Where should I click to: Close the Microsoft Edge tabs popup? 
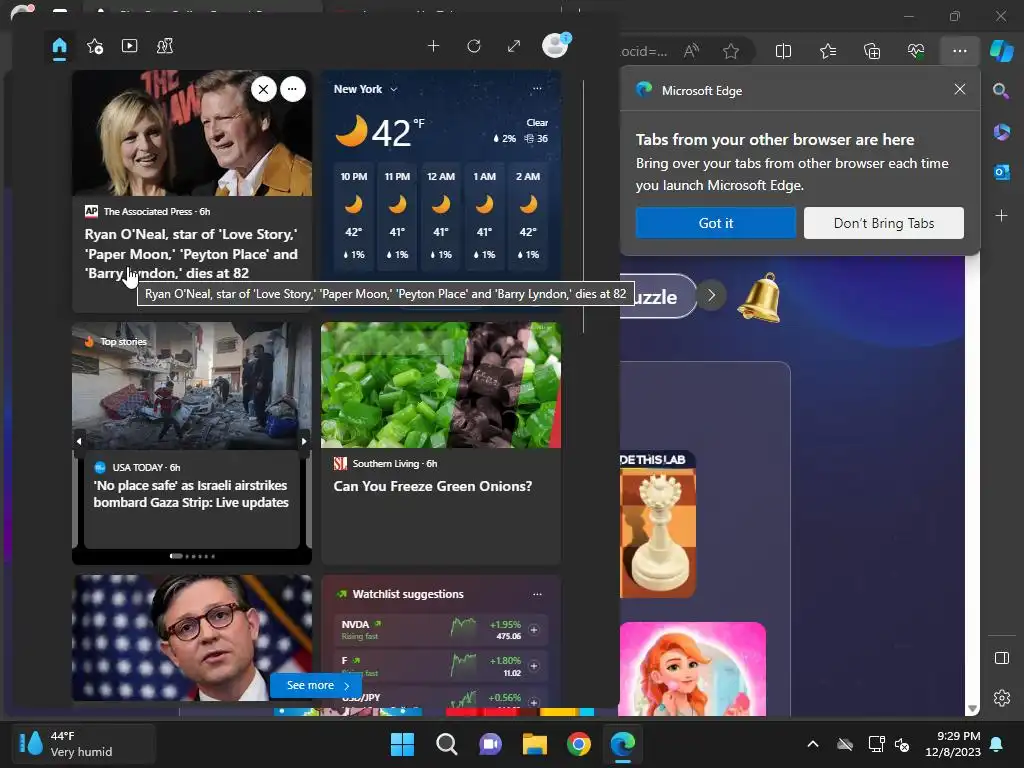point(959,89)
